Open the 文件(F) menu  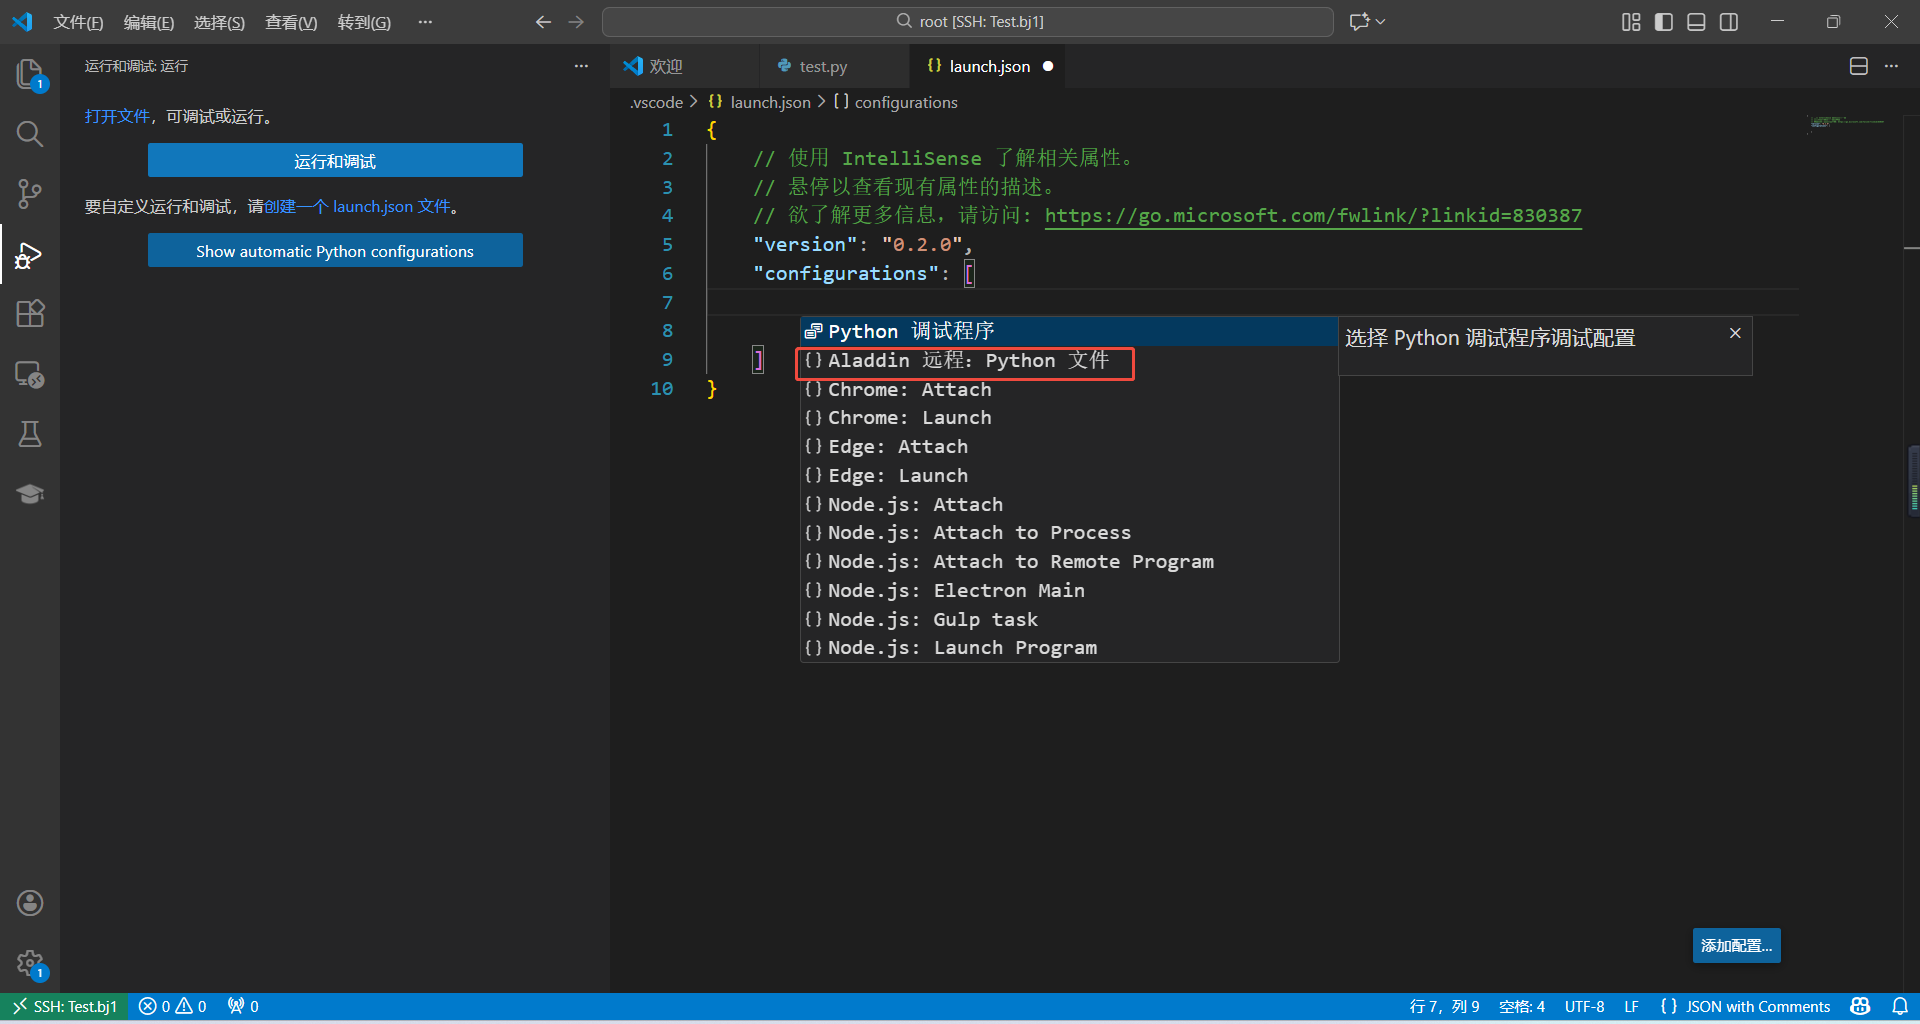(x=78, y=22)
